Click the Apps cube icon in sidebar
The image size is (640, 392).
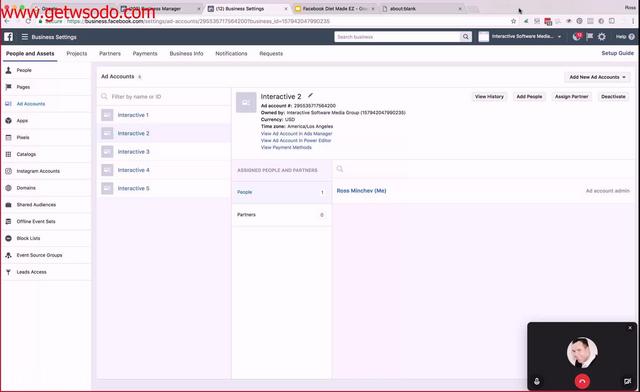click(x=8, y=120)
